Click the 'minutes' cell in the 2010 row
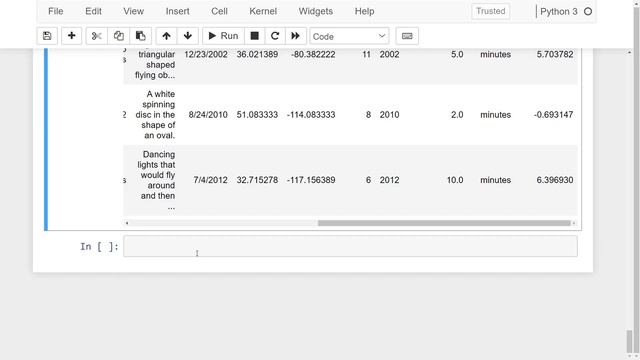Screen dimensions: 640x360 point(496,115)
